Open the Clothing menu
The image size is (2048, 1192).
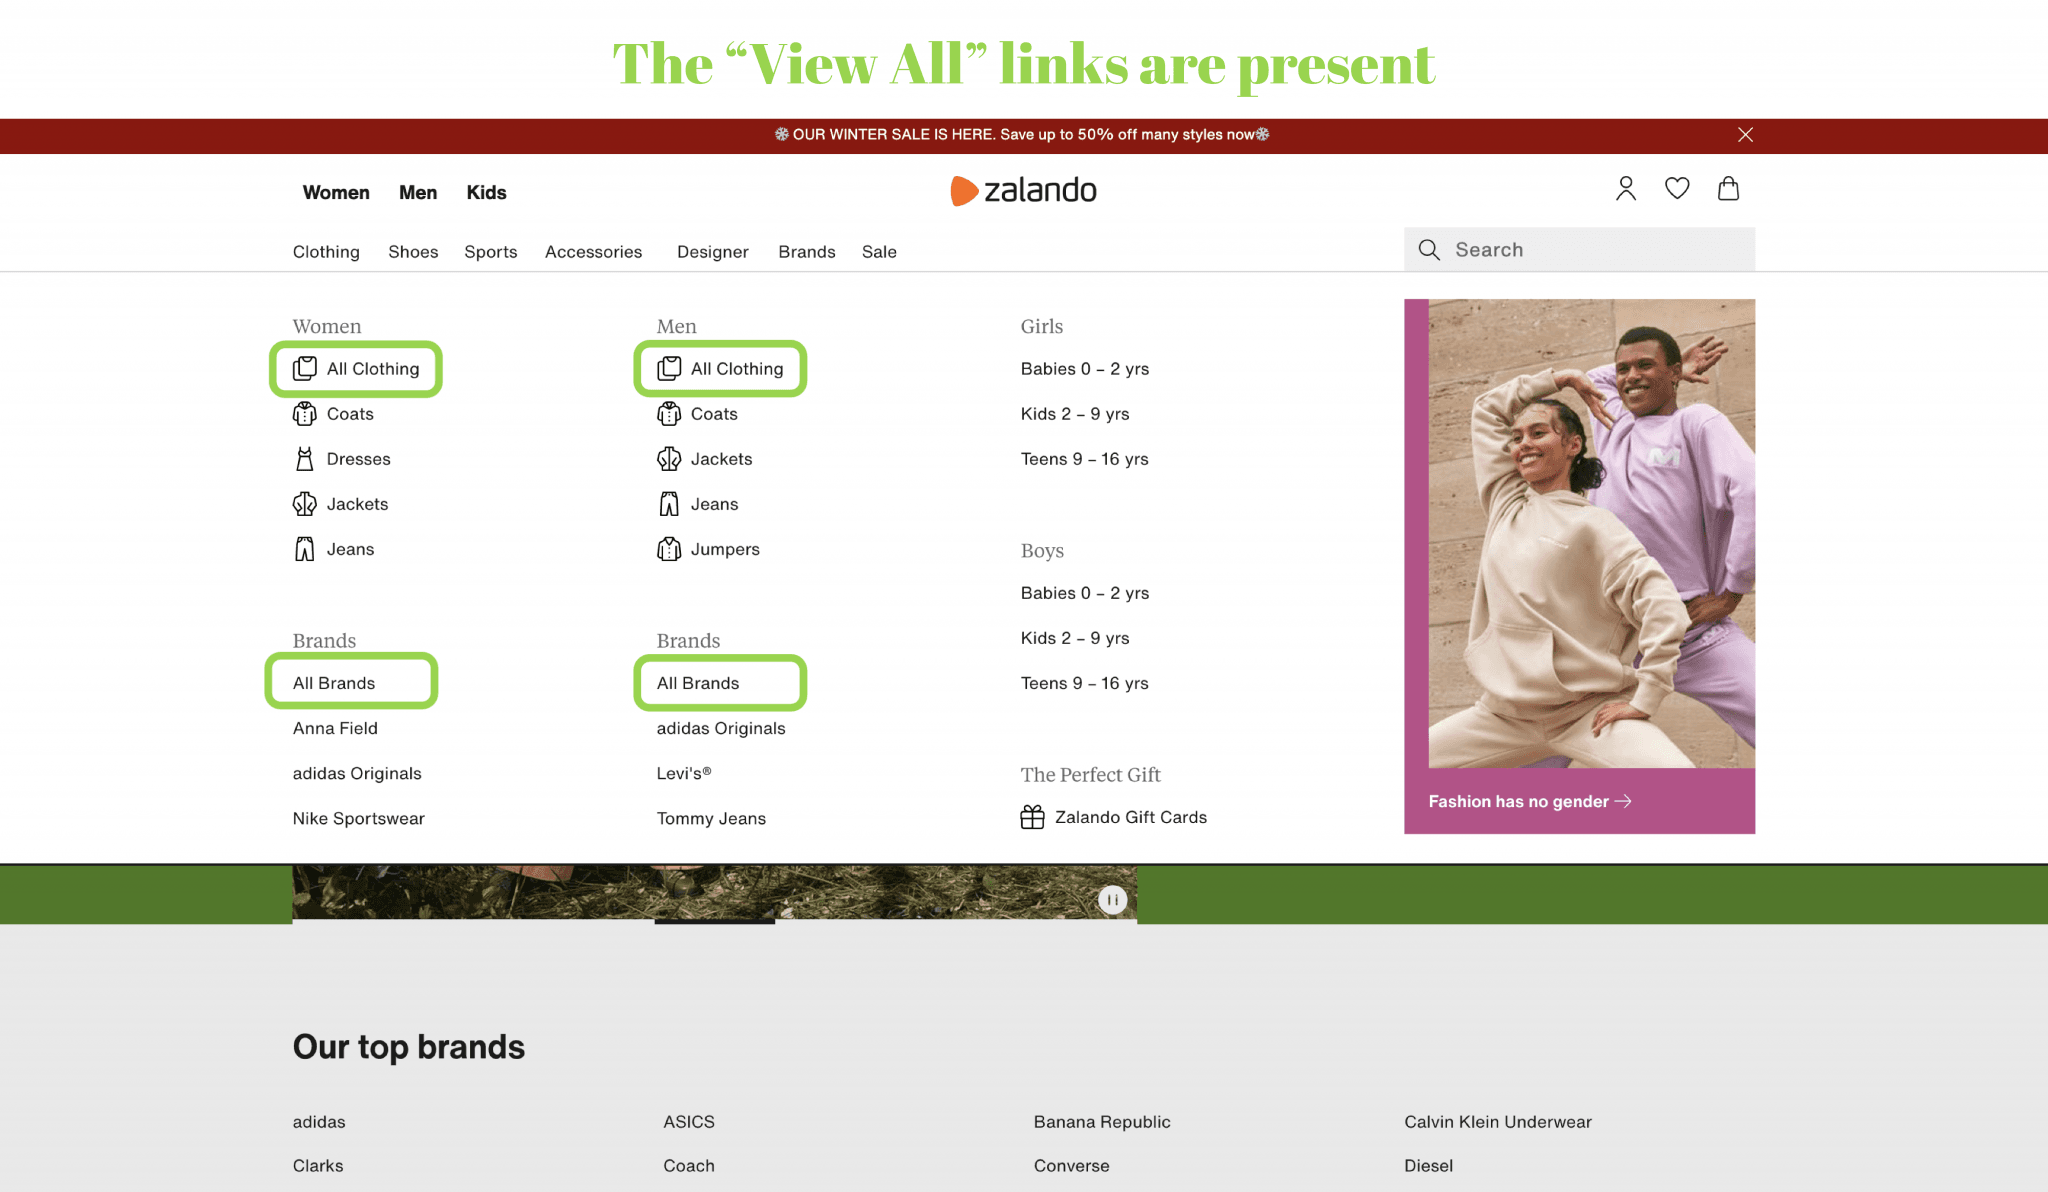(326, 252)
